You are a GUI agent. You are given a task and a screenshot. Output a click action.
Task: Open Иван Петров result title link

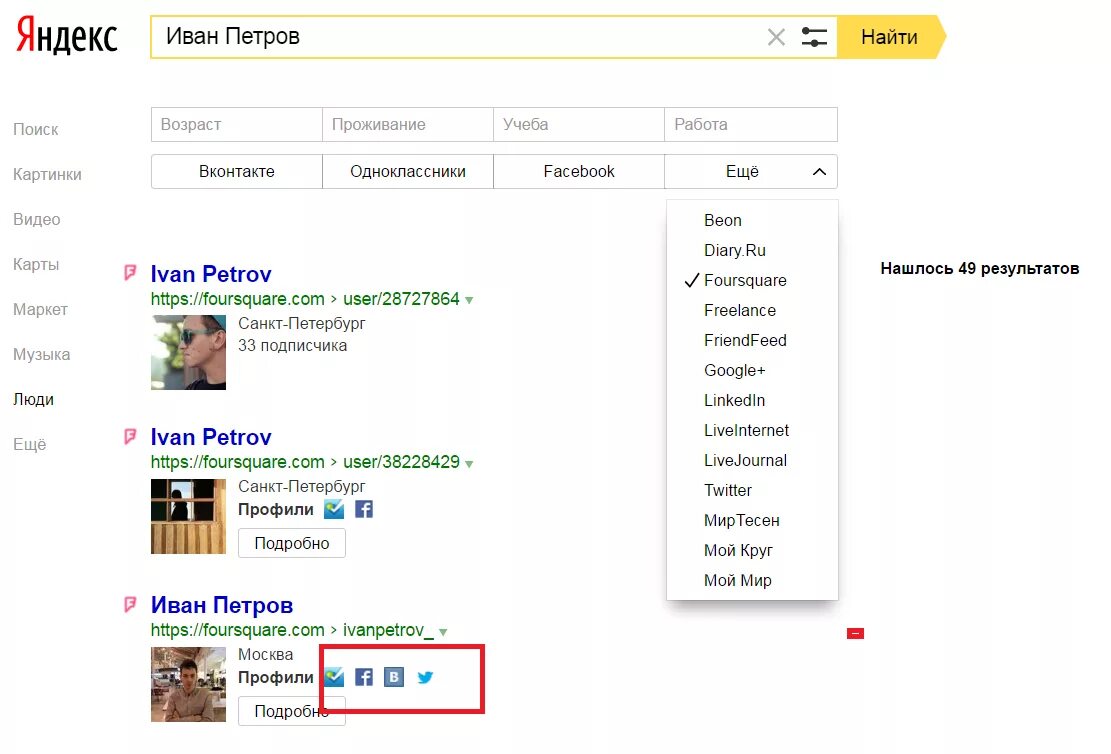pyautogui.click(x=222, y=604)
